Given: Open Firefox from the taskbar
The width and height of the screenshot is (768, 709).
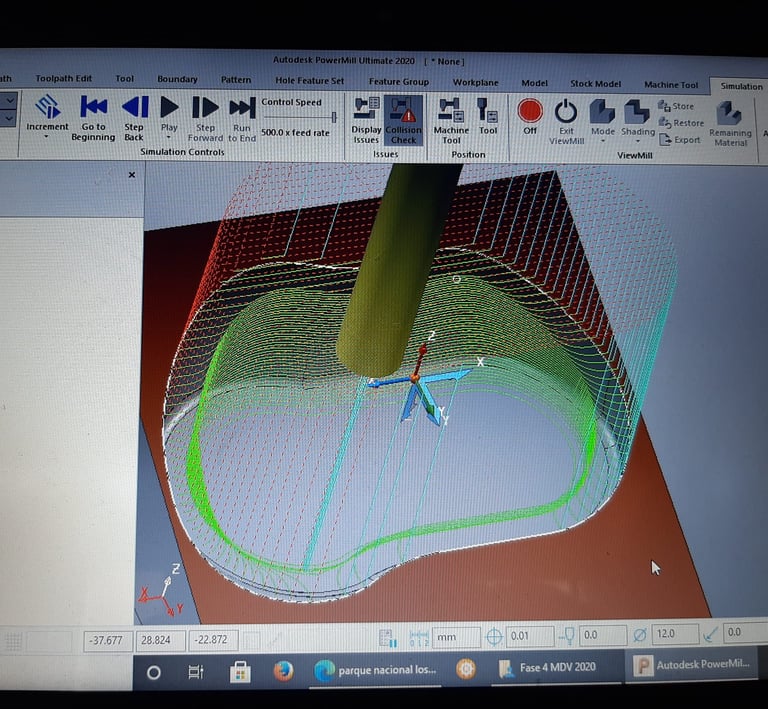Looking at the screenshot, I should (x=283, y=671).
